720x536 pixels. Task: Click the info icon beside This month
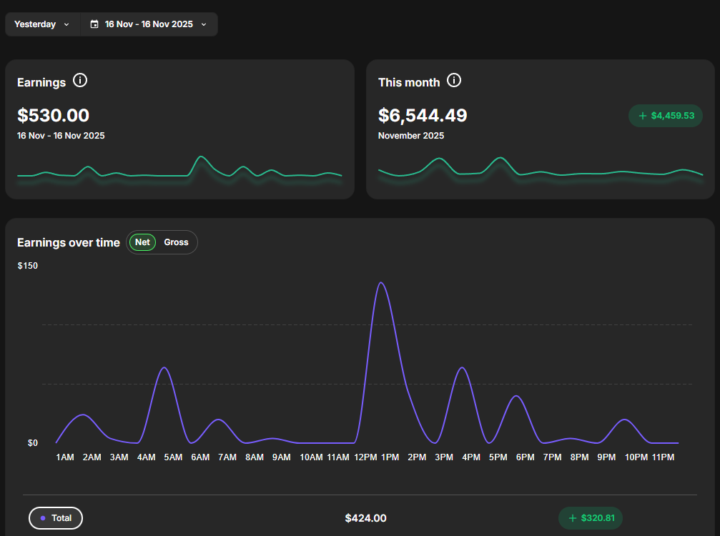(x=454, y=81)
